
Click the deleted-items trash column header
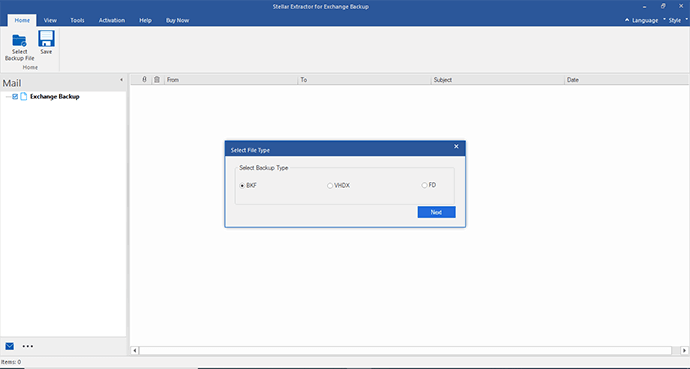coord(157,80)
